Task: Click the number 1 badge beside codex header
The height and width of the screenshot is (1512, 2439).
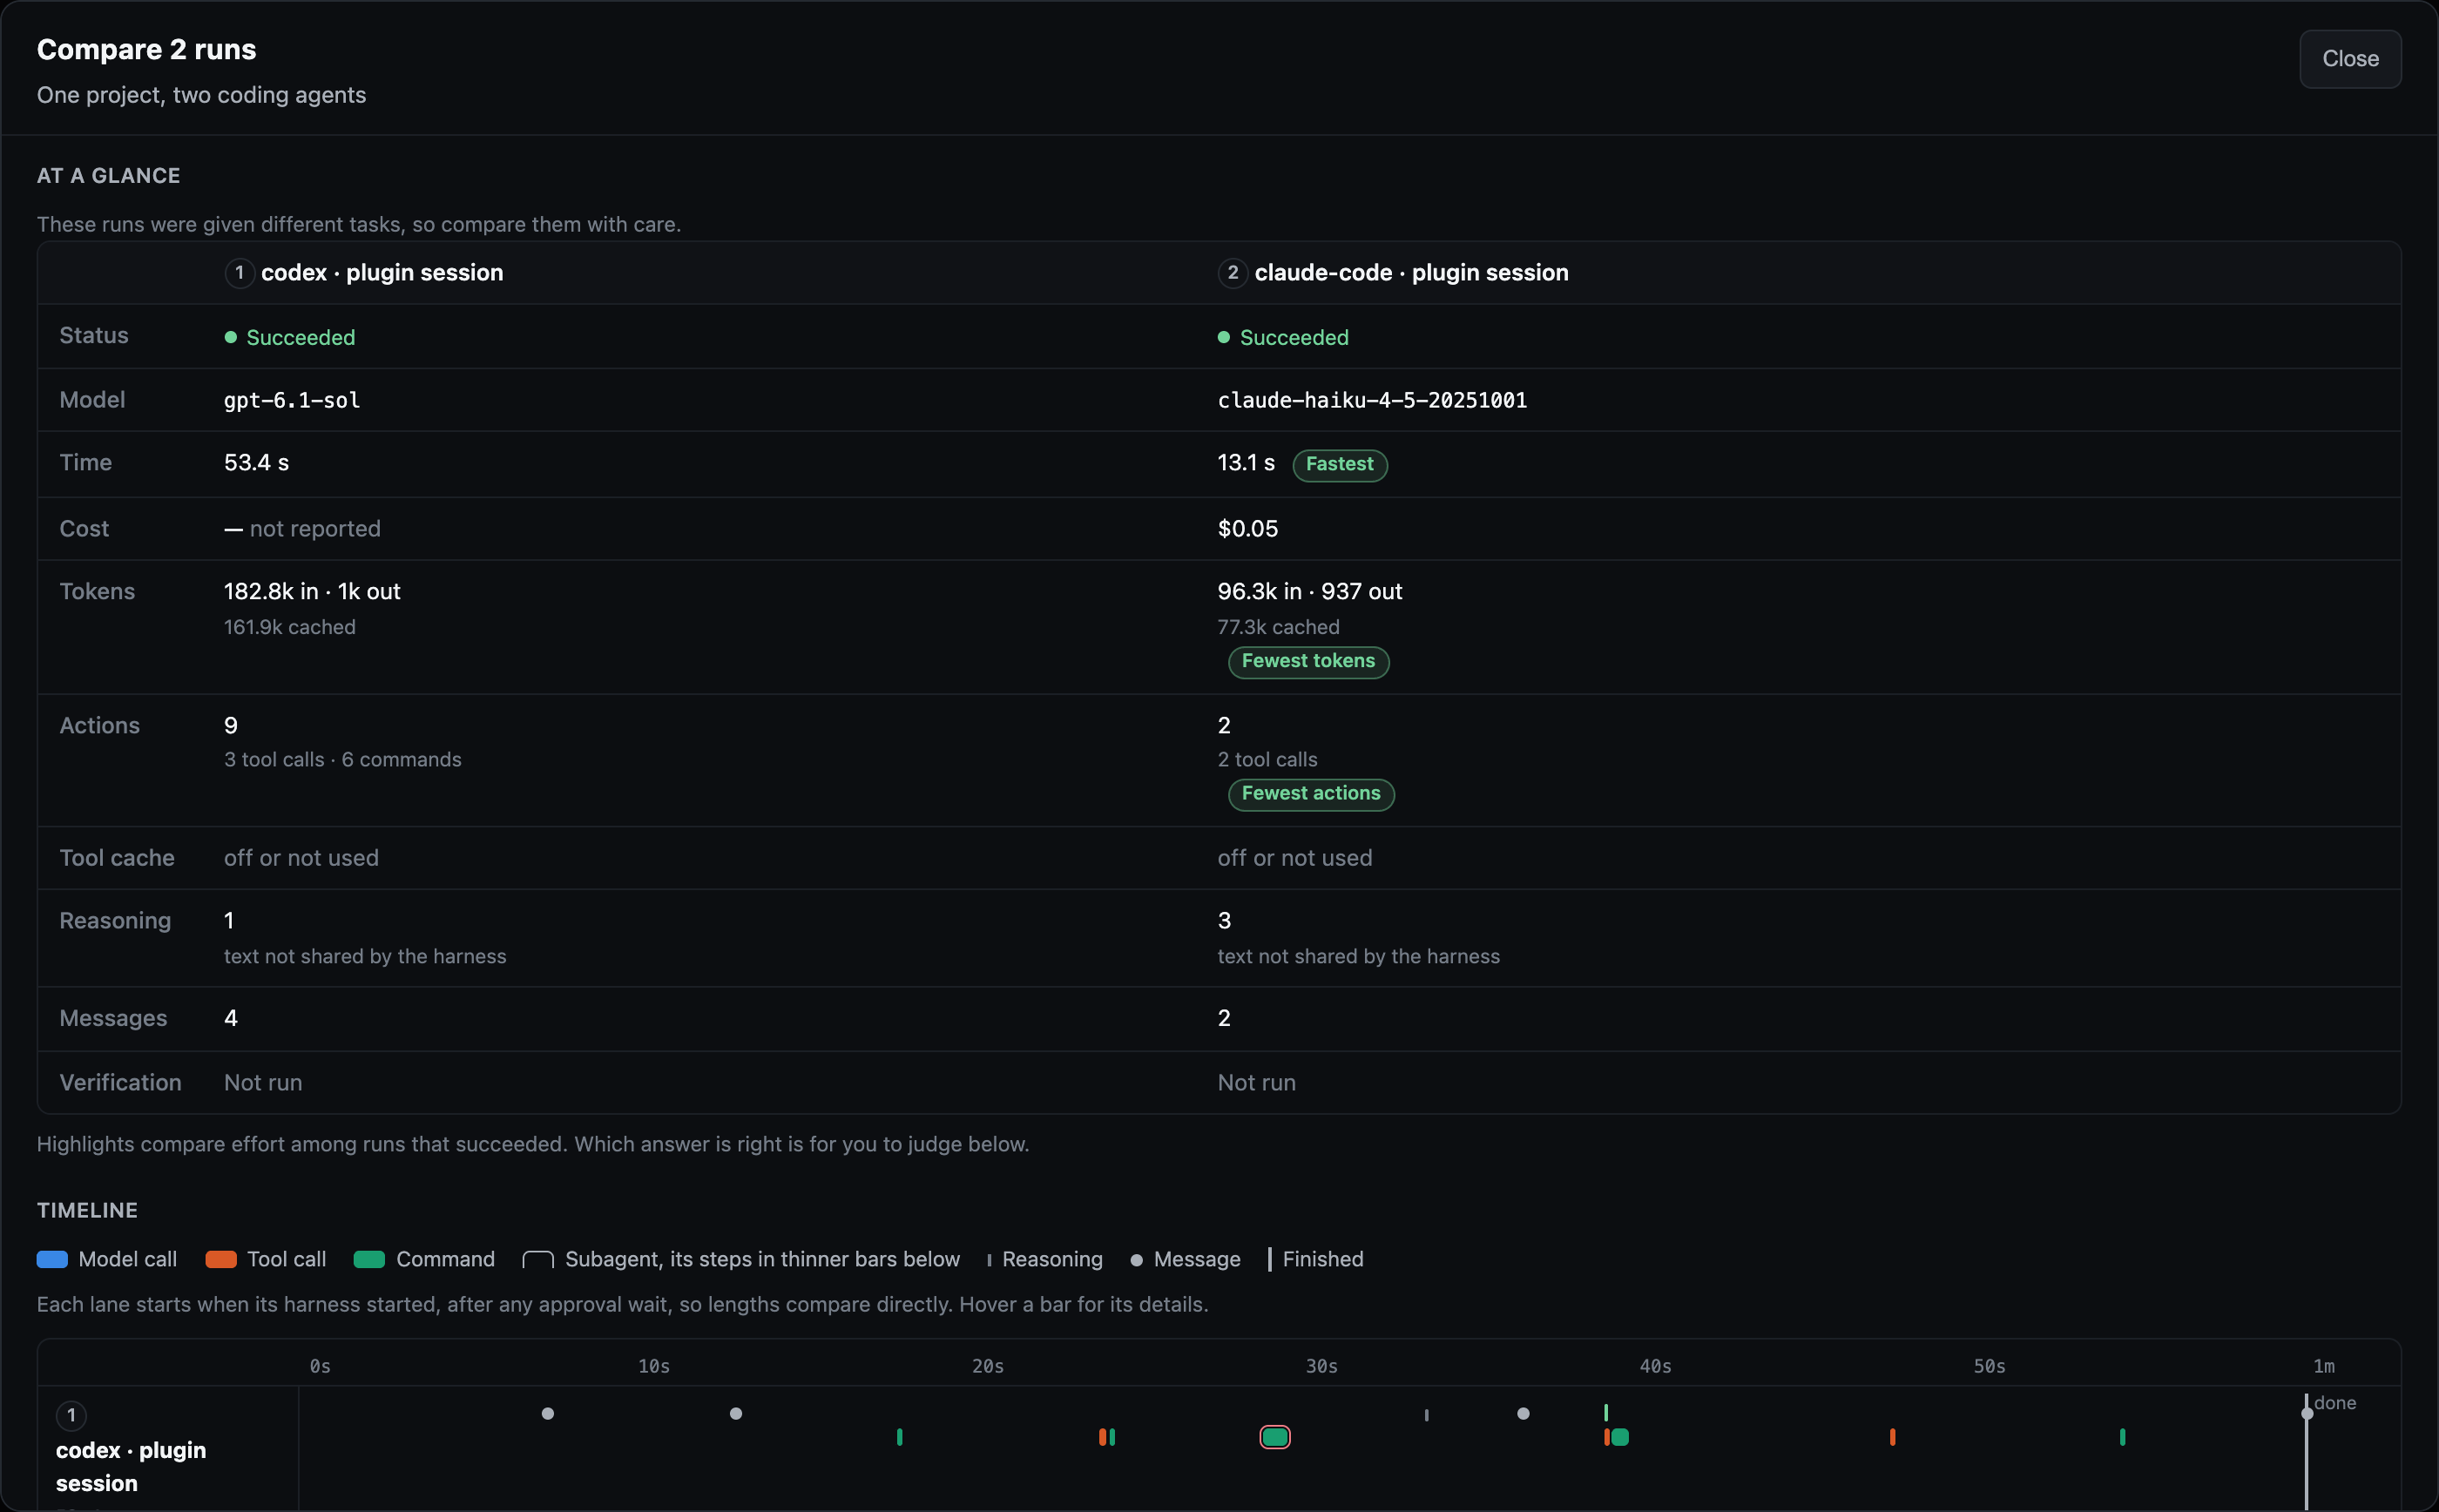Action: point(239,273)
